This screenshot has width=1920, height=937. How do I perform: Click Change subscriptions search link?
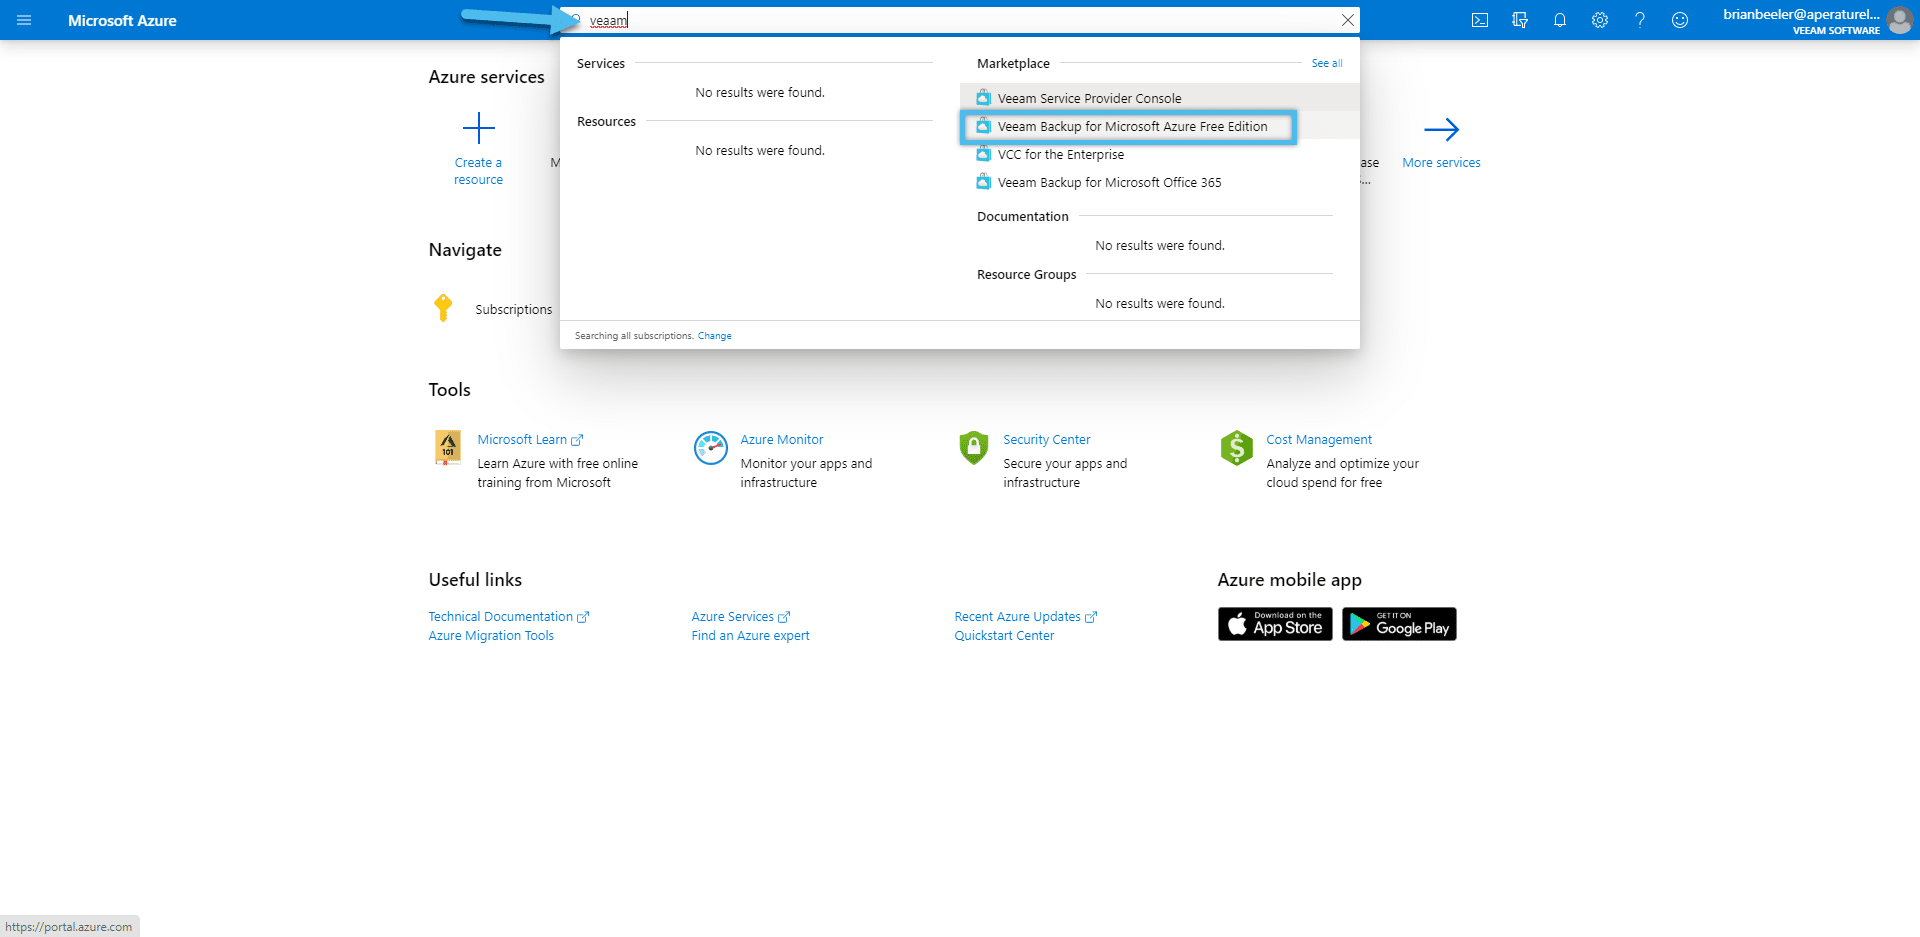click(714, 336)
